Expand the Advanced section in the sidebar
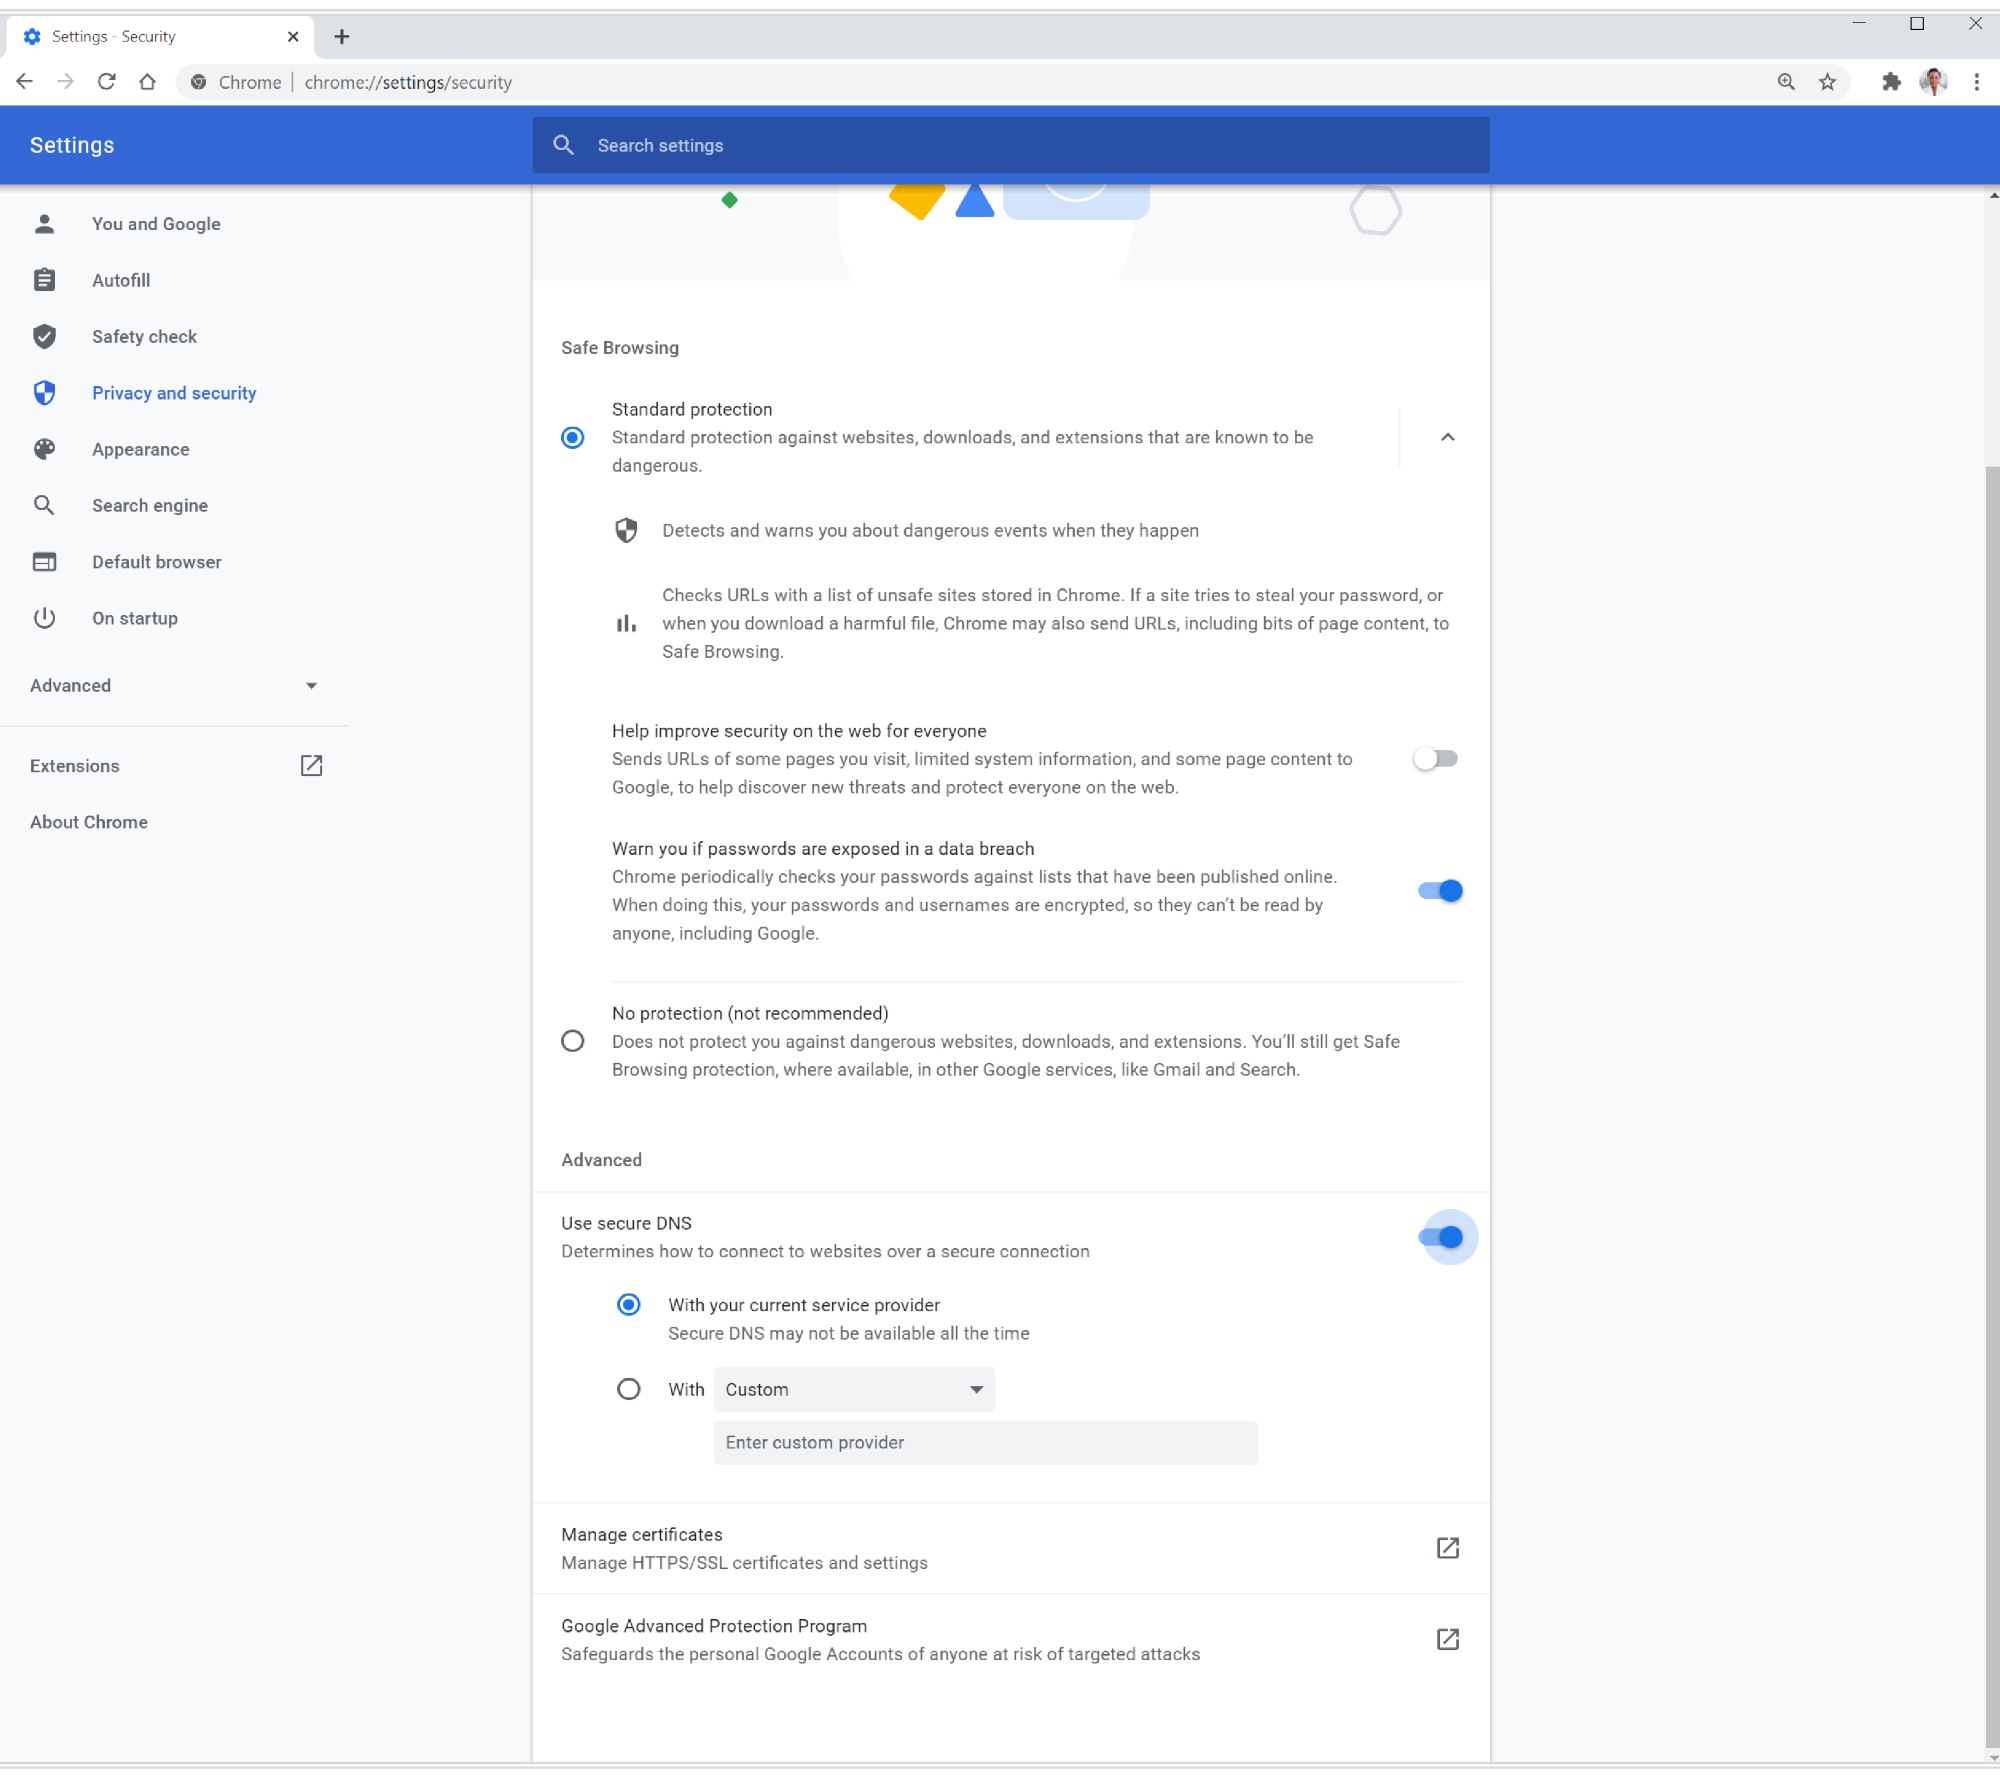This screenshot has width=2000, height=1778. [174, 685]
